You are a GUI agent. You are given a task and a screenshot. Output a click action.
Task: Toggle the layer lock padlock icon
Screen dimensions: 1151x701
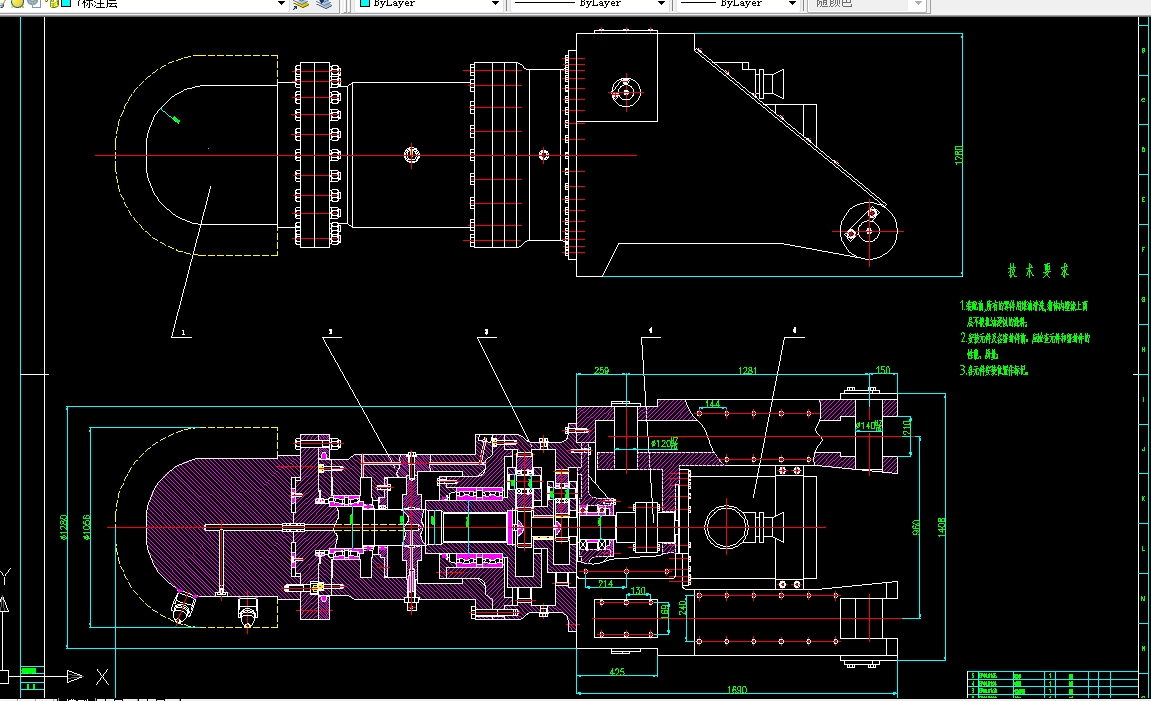pyautogui.click(x=52, y=3)
